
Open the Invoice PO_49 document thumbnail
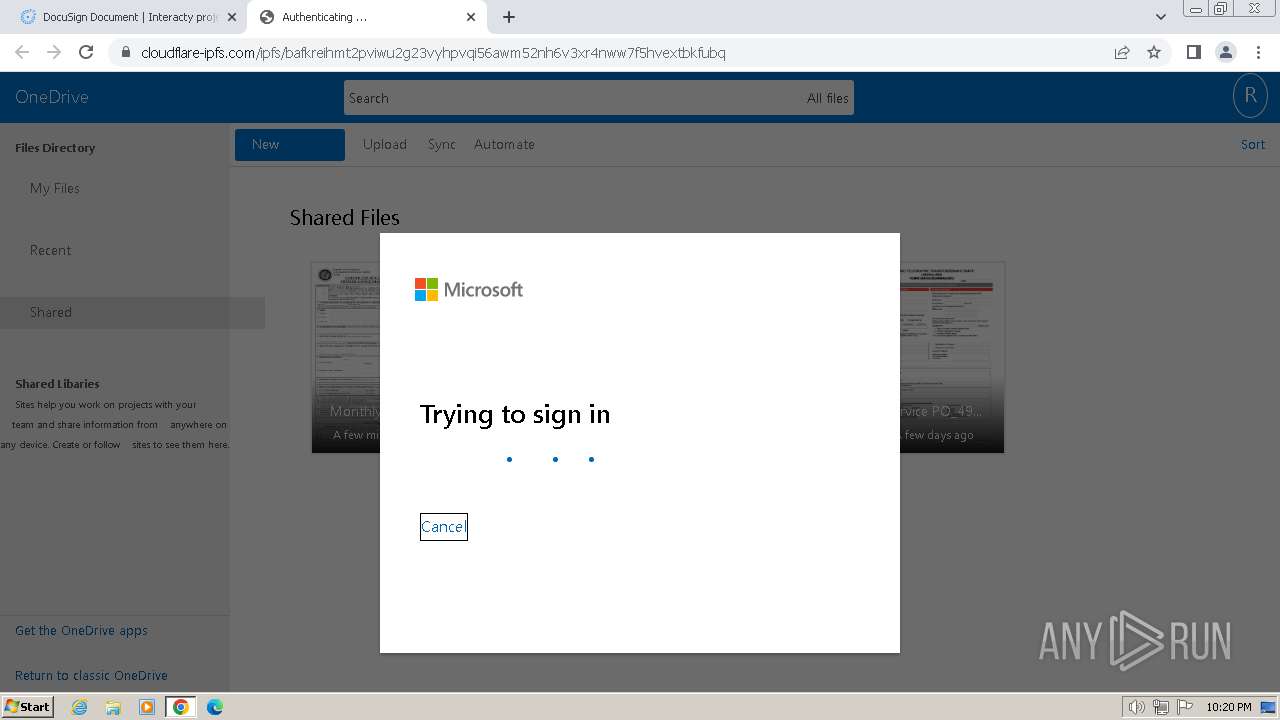[952, 357]
